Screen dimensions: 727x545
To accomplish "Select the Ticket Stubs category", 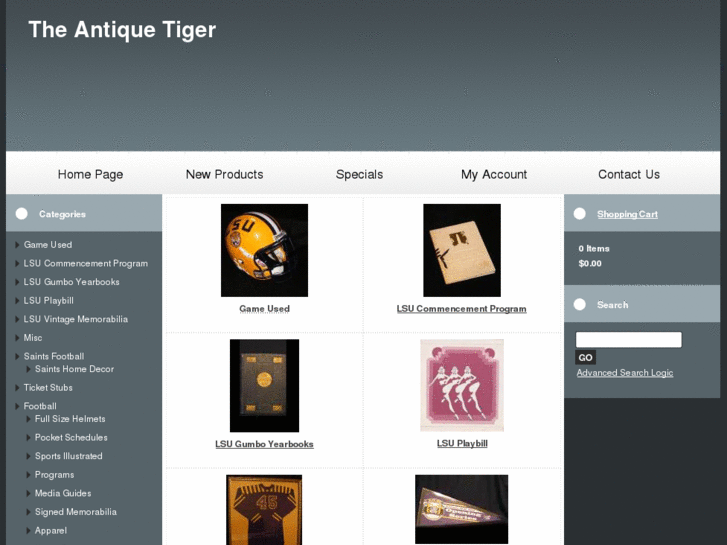I will pyautogui.click(x=48, y=388).
